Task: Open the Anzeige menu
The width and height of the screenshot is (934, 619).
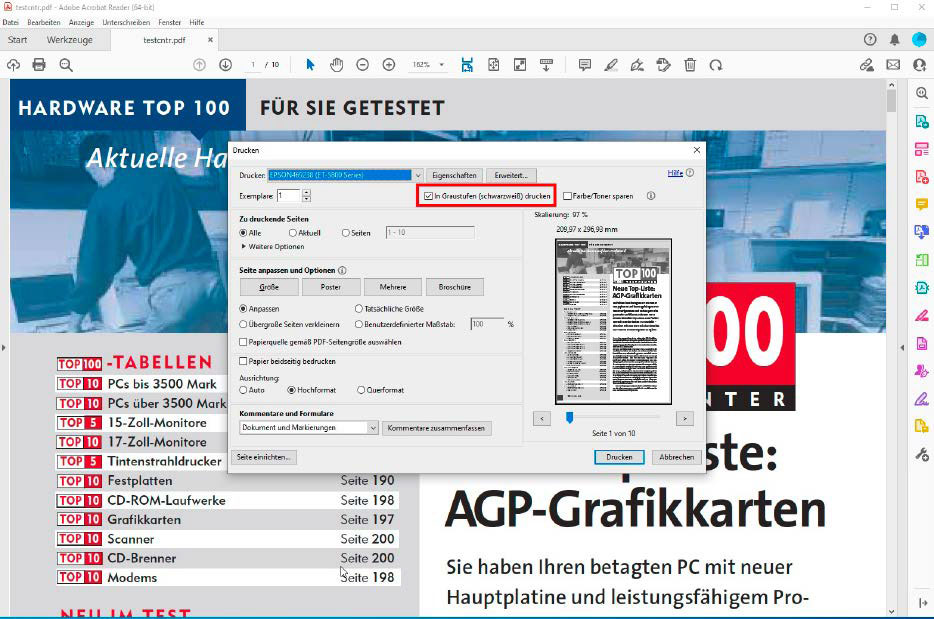Action: coord(81,22)
